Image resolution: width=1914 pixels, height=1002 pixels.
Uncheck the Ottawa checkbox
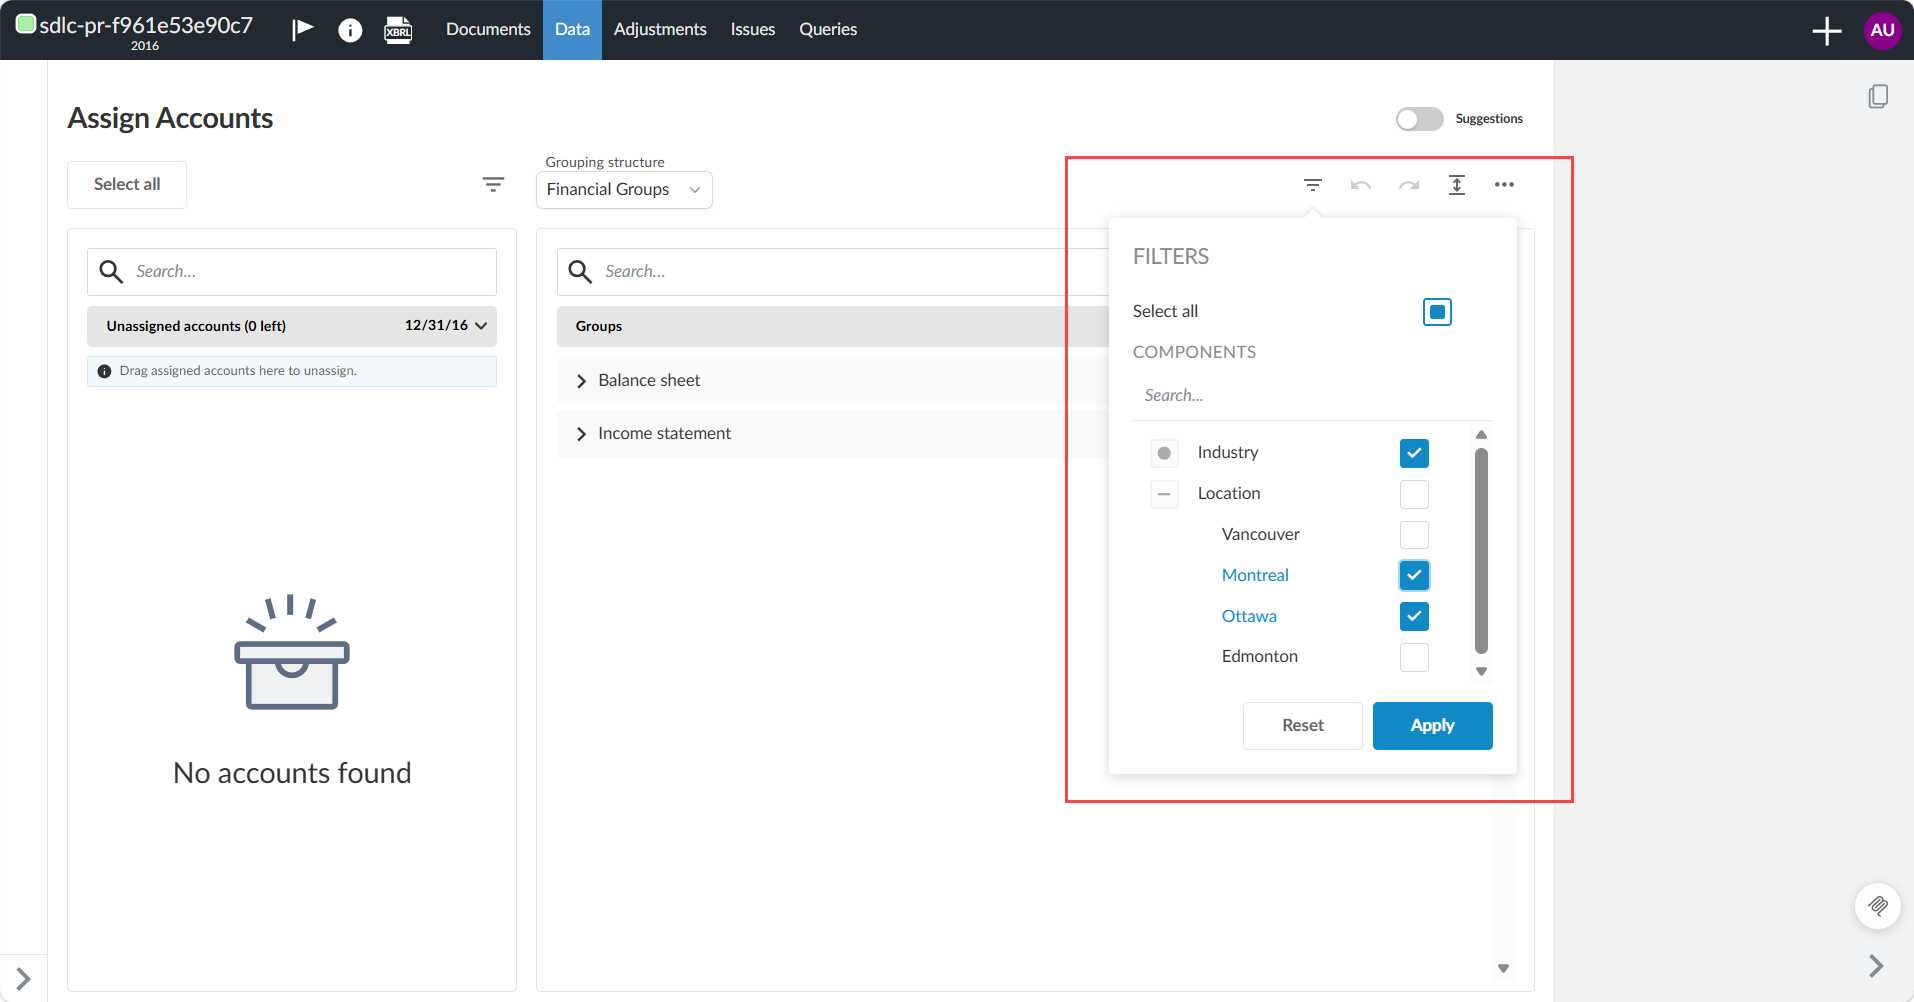(x=1414, y=616)
